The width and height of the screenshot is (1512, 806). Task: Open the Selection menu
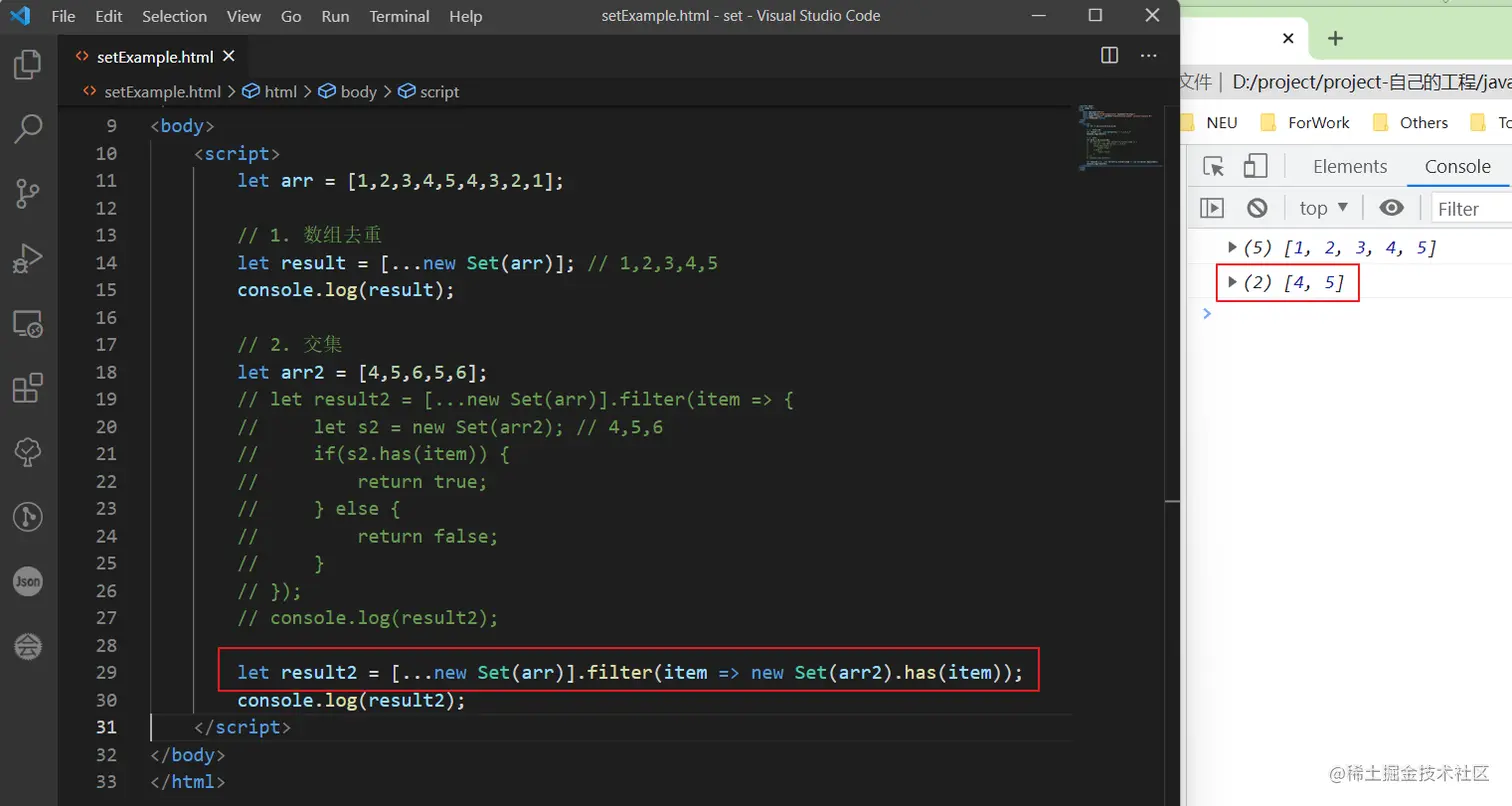point(174,16)
